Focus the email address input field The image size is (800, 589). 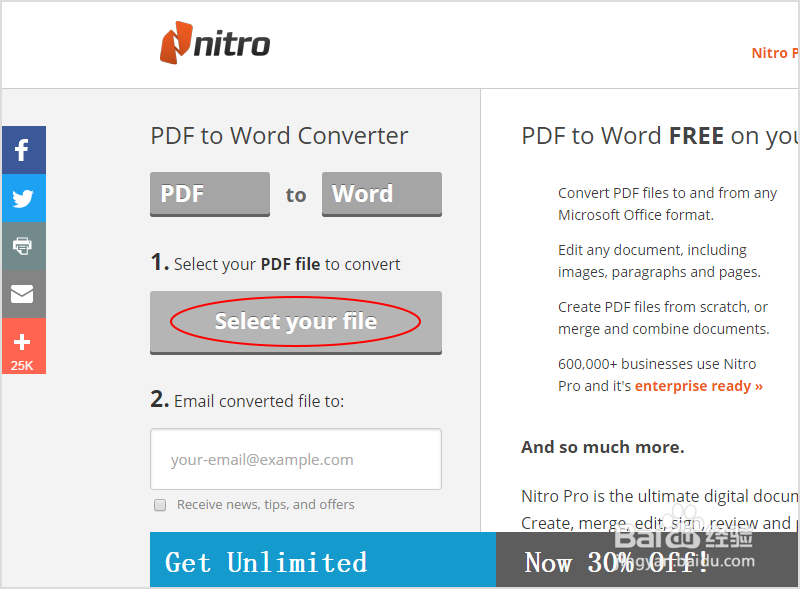pos(296,459)
